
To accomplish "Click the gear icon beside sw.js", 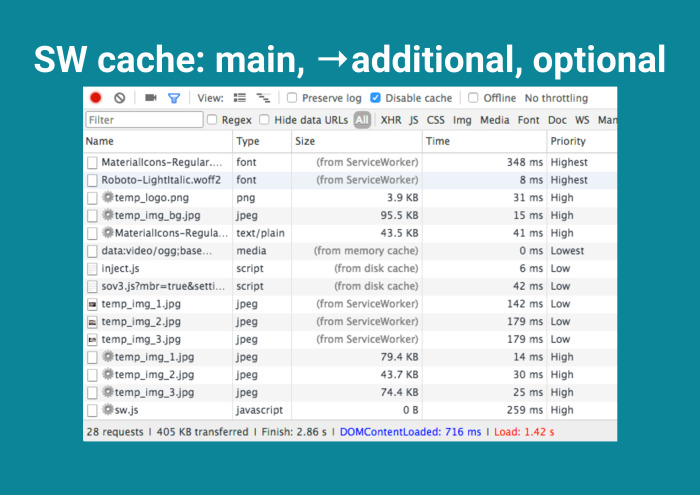I will [x=108, y=409].
